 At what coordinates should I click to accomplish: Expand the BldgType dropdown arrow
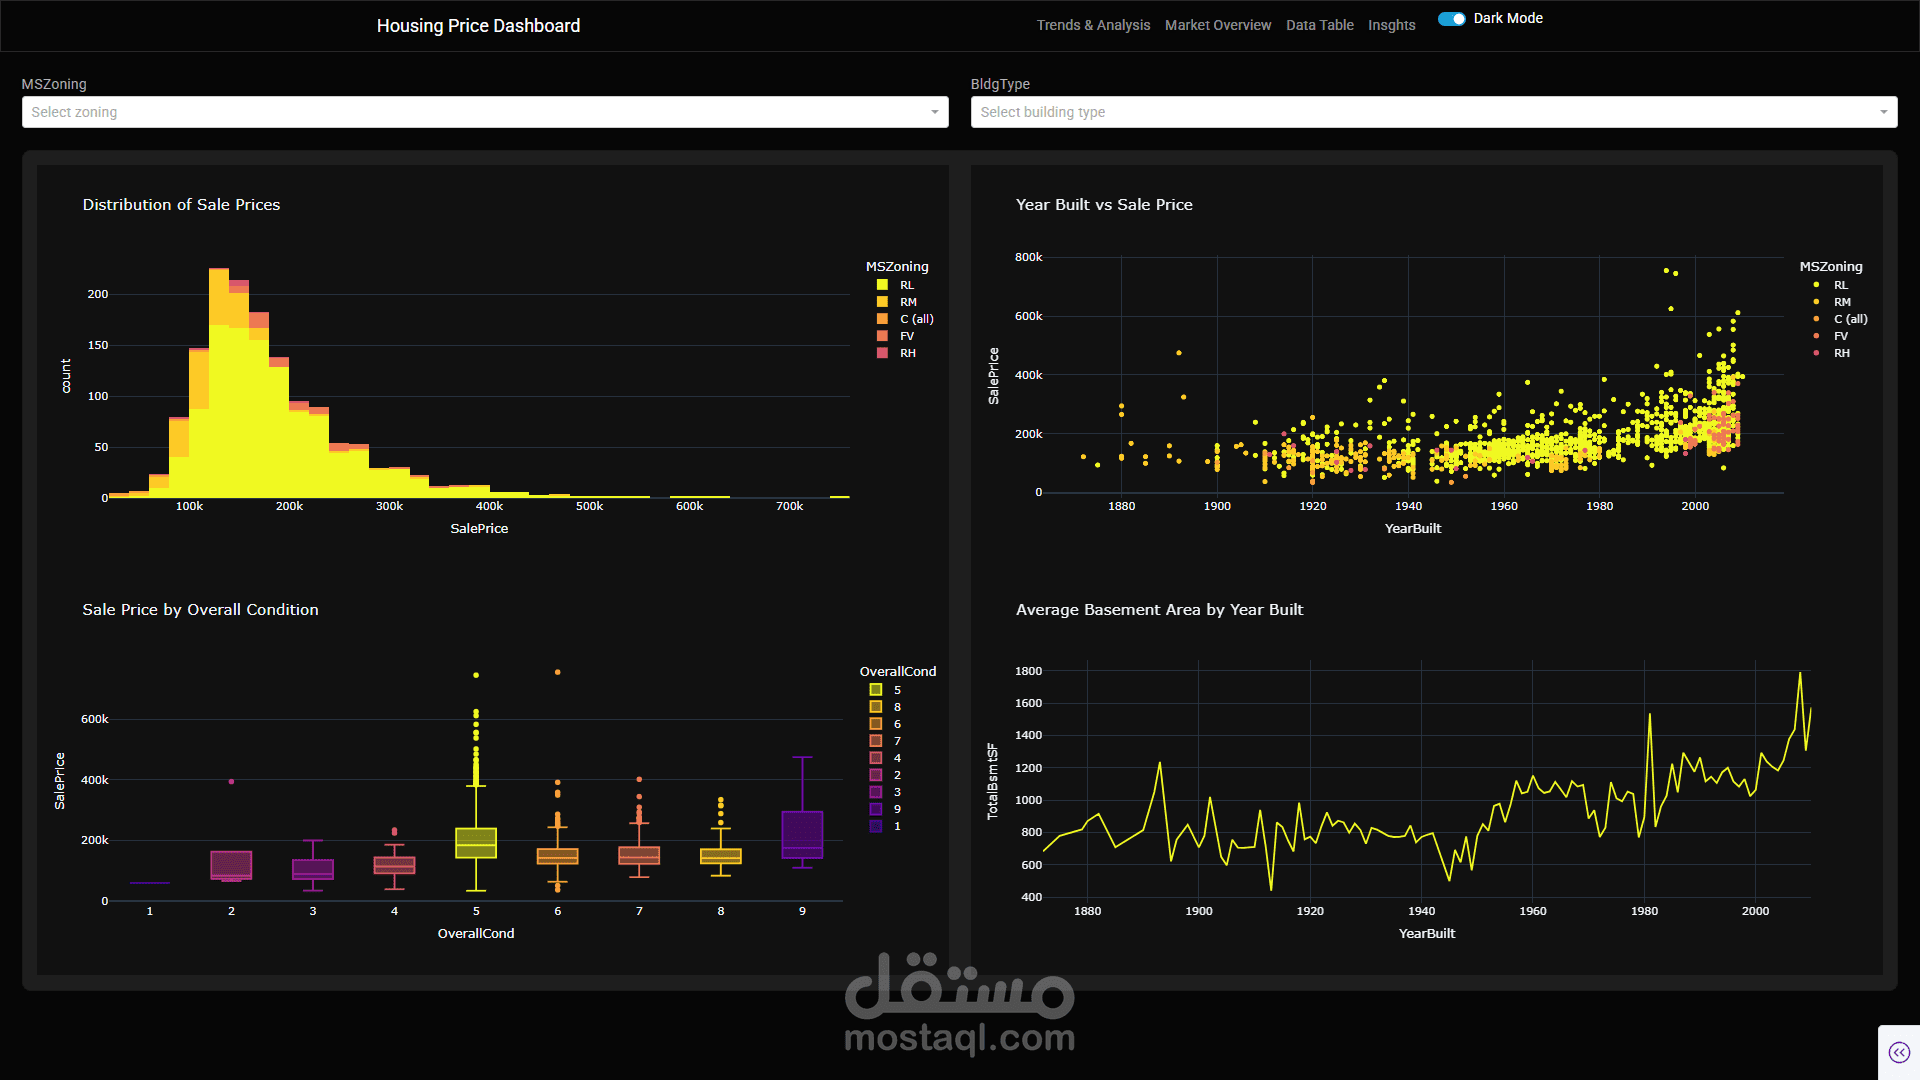1883,112
